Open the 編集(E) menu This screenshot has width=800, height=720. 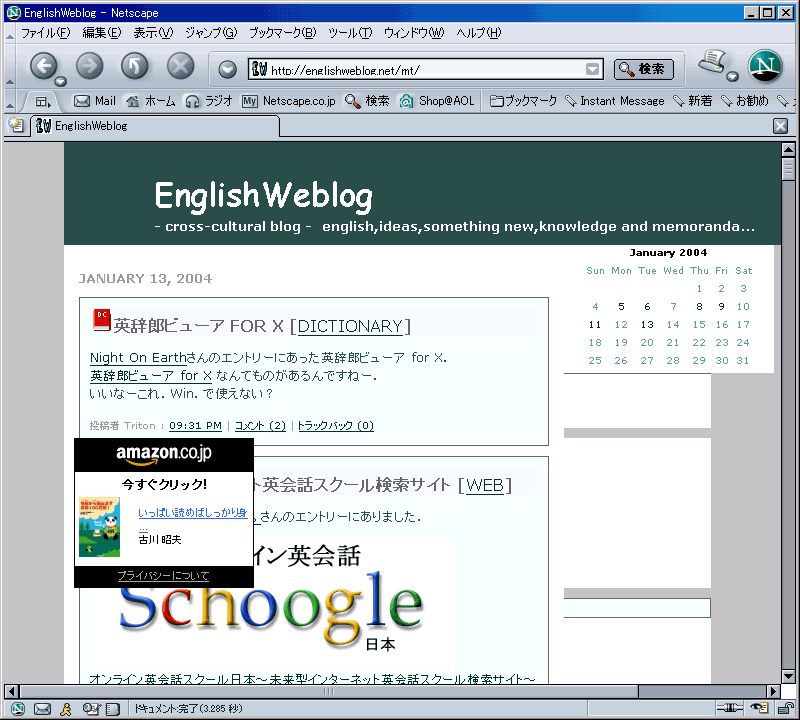click(102, 33)
